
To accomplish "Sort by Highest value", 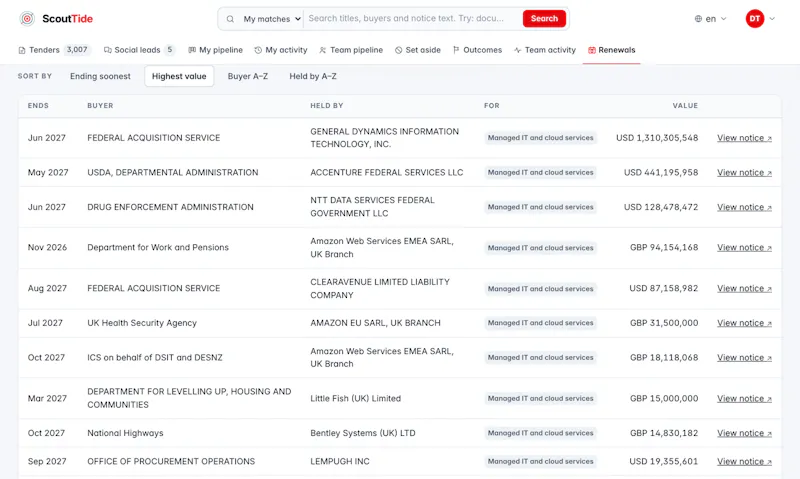I will click(179, 76).
